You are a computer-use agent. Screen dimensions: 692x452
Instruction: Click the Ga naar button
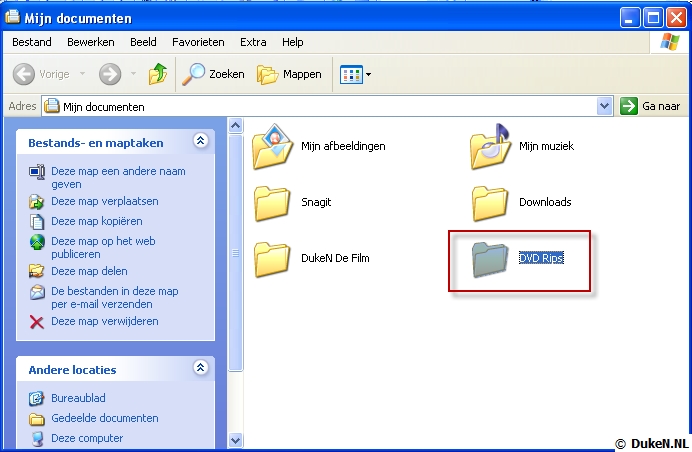tap(650, 106)
